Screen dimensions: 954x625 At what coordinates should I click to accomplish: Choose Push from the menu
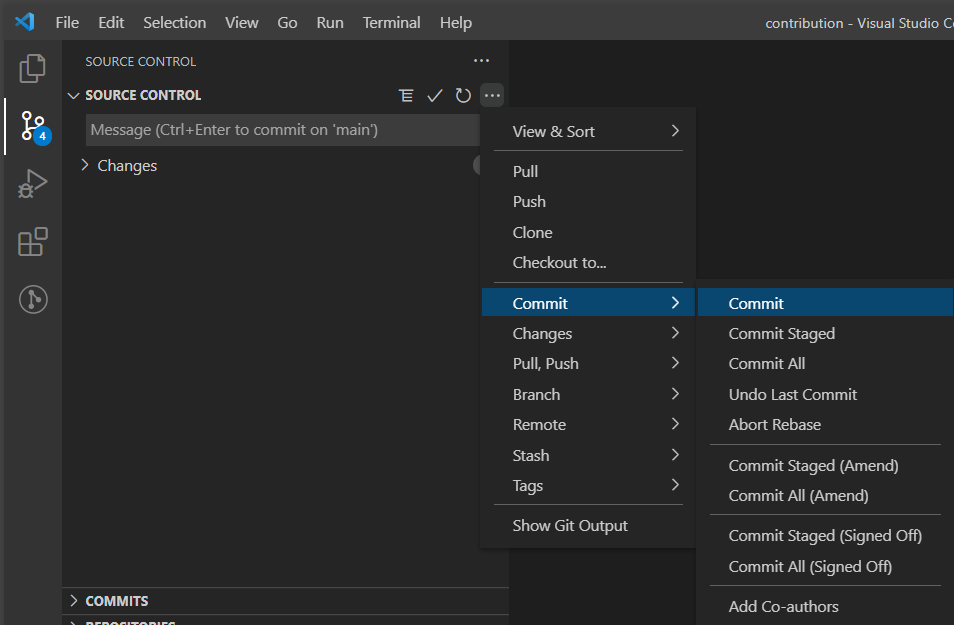tap(588, 201)
